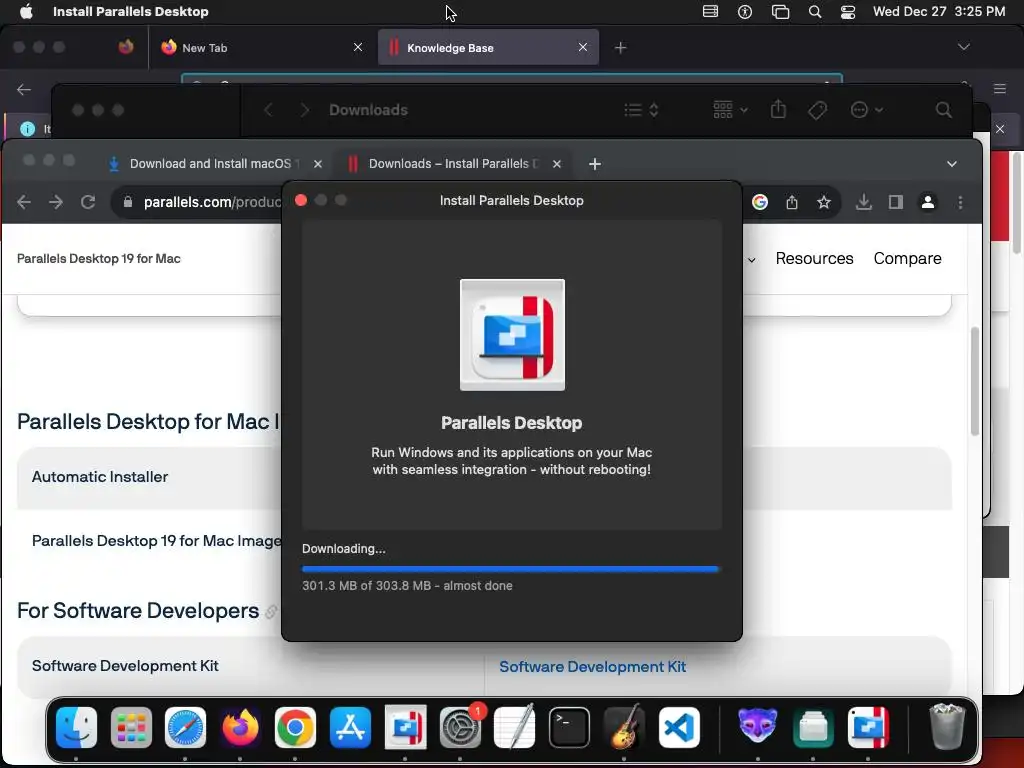Open Resources link in page navigation
This screenshot has width=1024, height=768.
[814, 259]
